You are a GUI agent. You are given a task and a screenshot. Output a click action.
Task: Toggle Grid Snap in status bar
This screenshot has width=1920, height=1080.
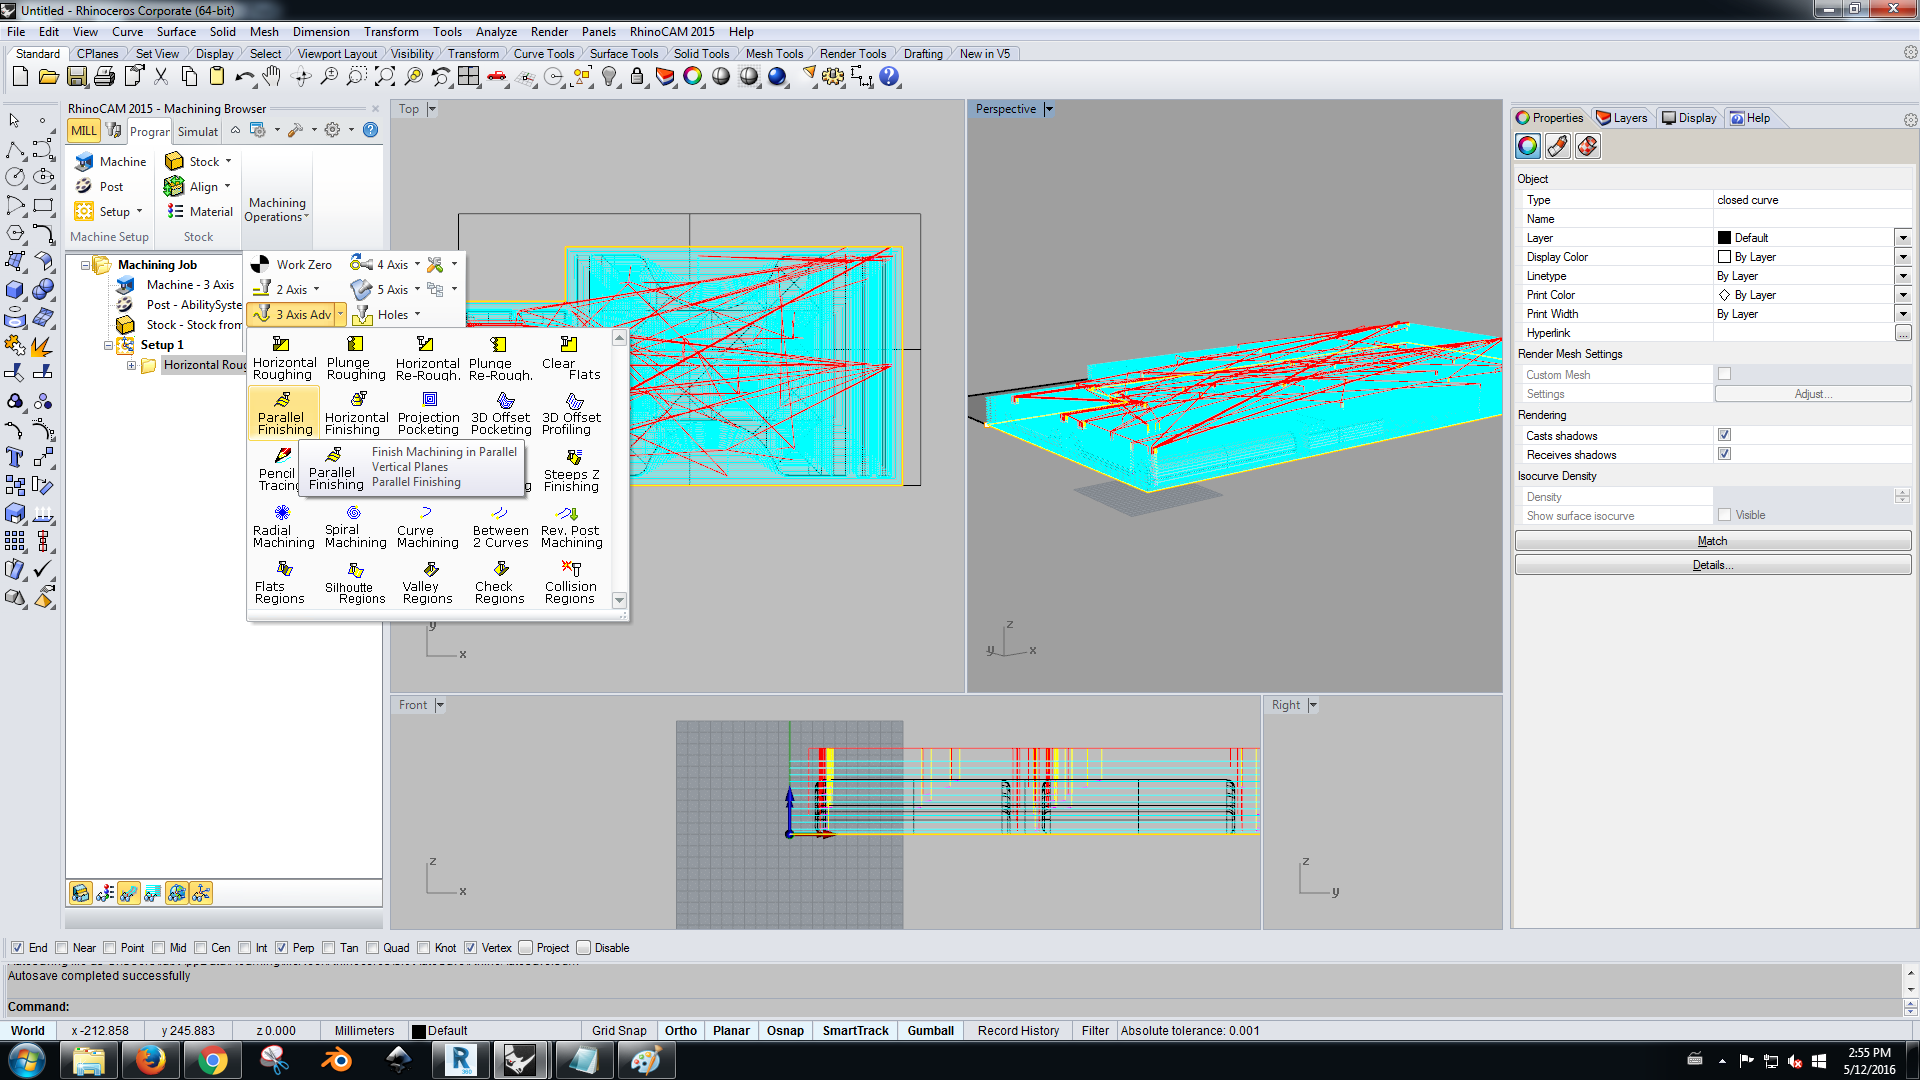(619, 1031)
